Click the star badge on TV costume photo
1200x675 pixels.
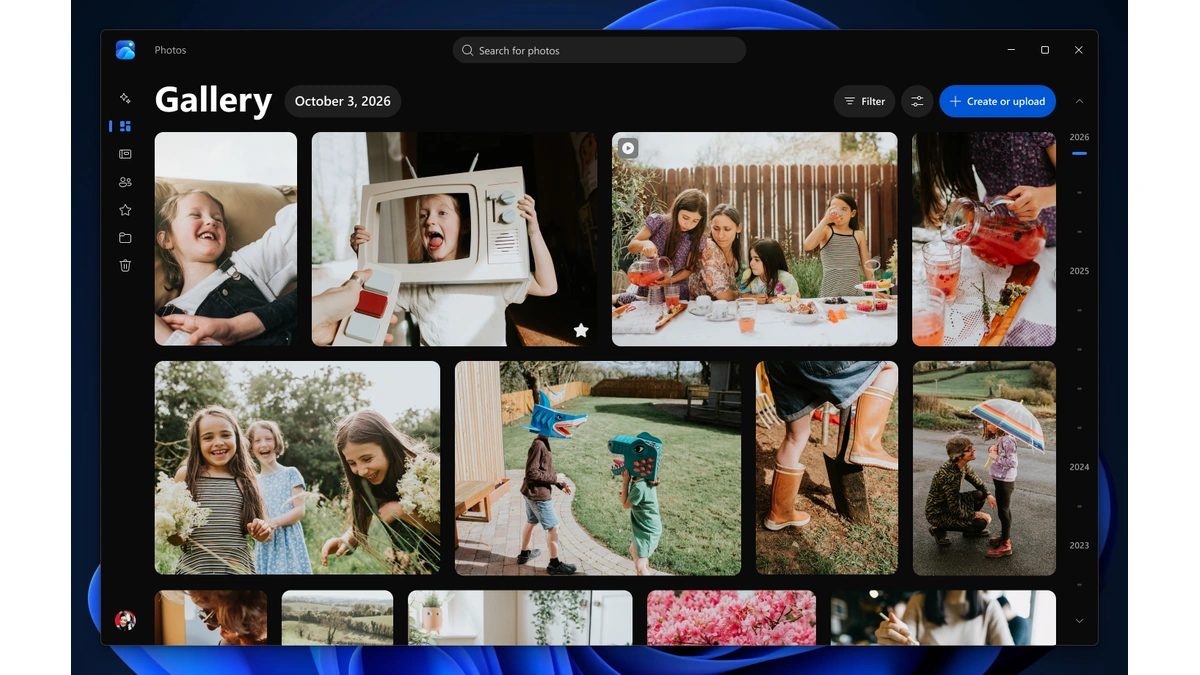(581, 330)
